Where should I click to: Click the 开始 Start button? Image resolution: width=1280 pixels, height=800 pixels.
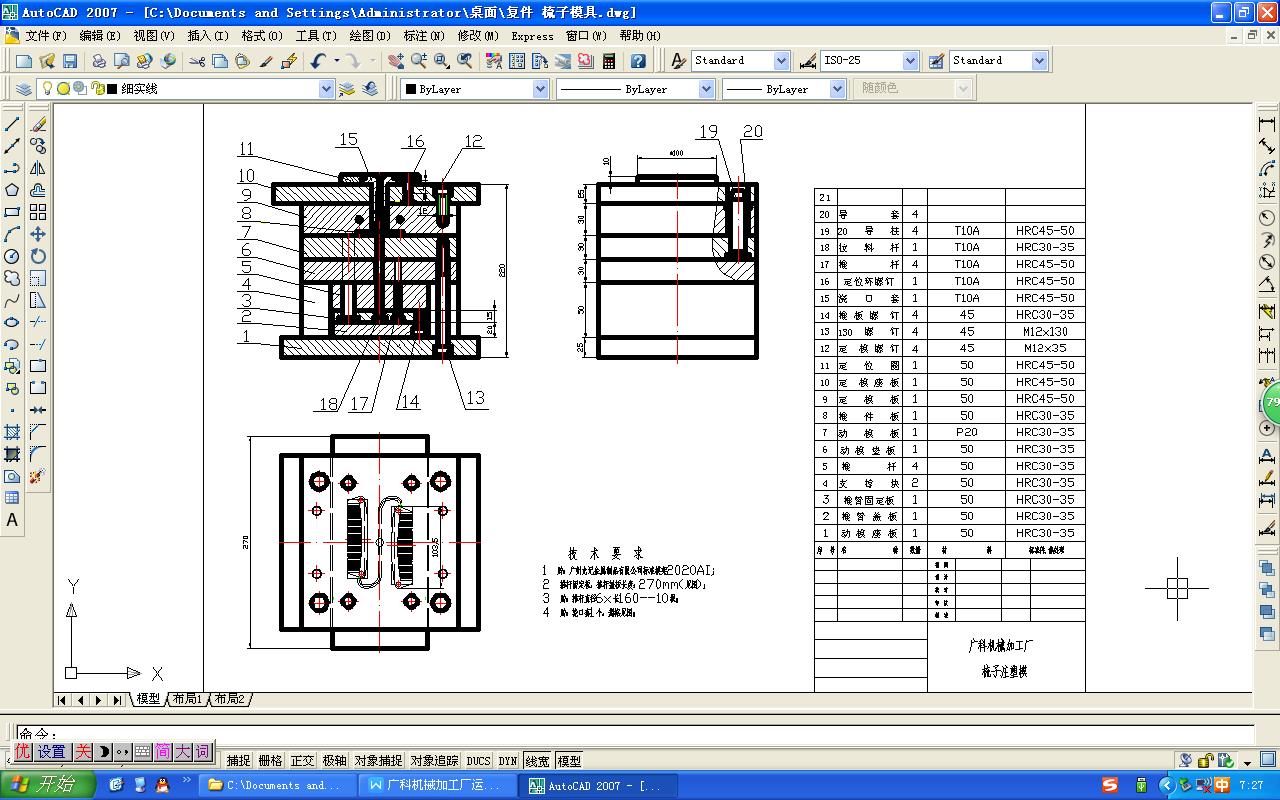(x=48, y=785)
